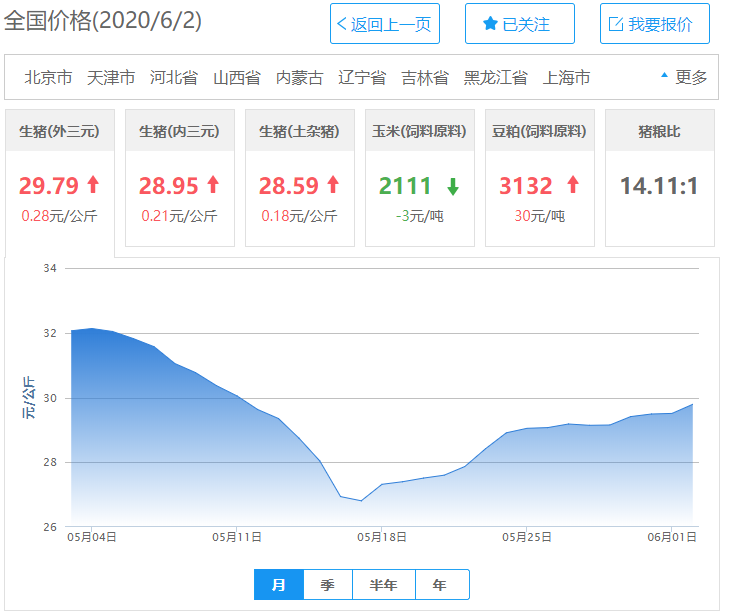Click the 28.59 price value
Screen dimensions: 729x611
tap(289, 186)
